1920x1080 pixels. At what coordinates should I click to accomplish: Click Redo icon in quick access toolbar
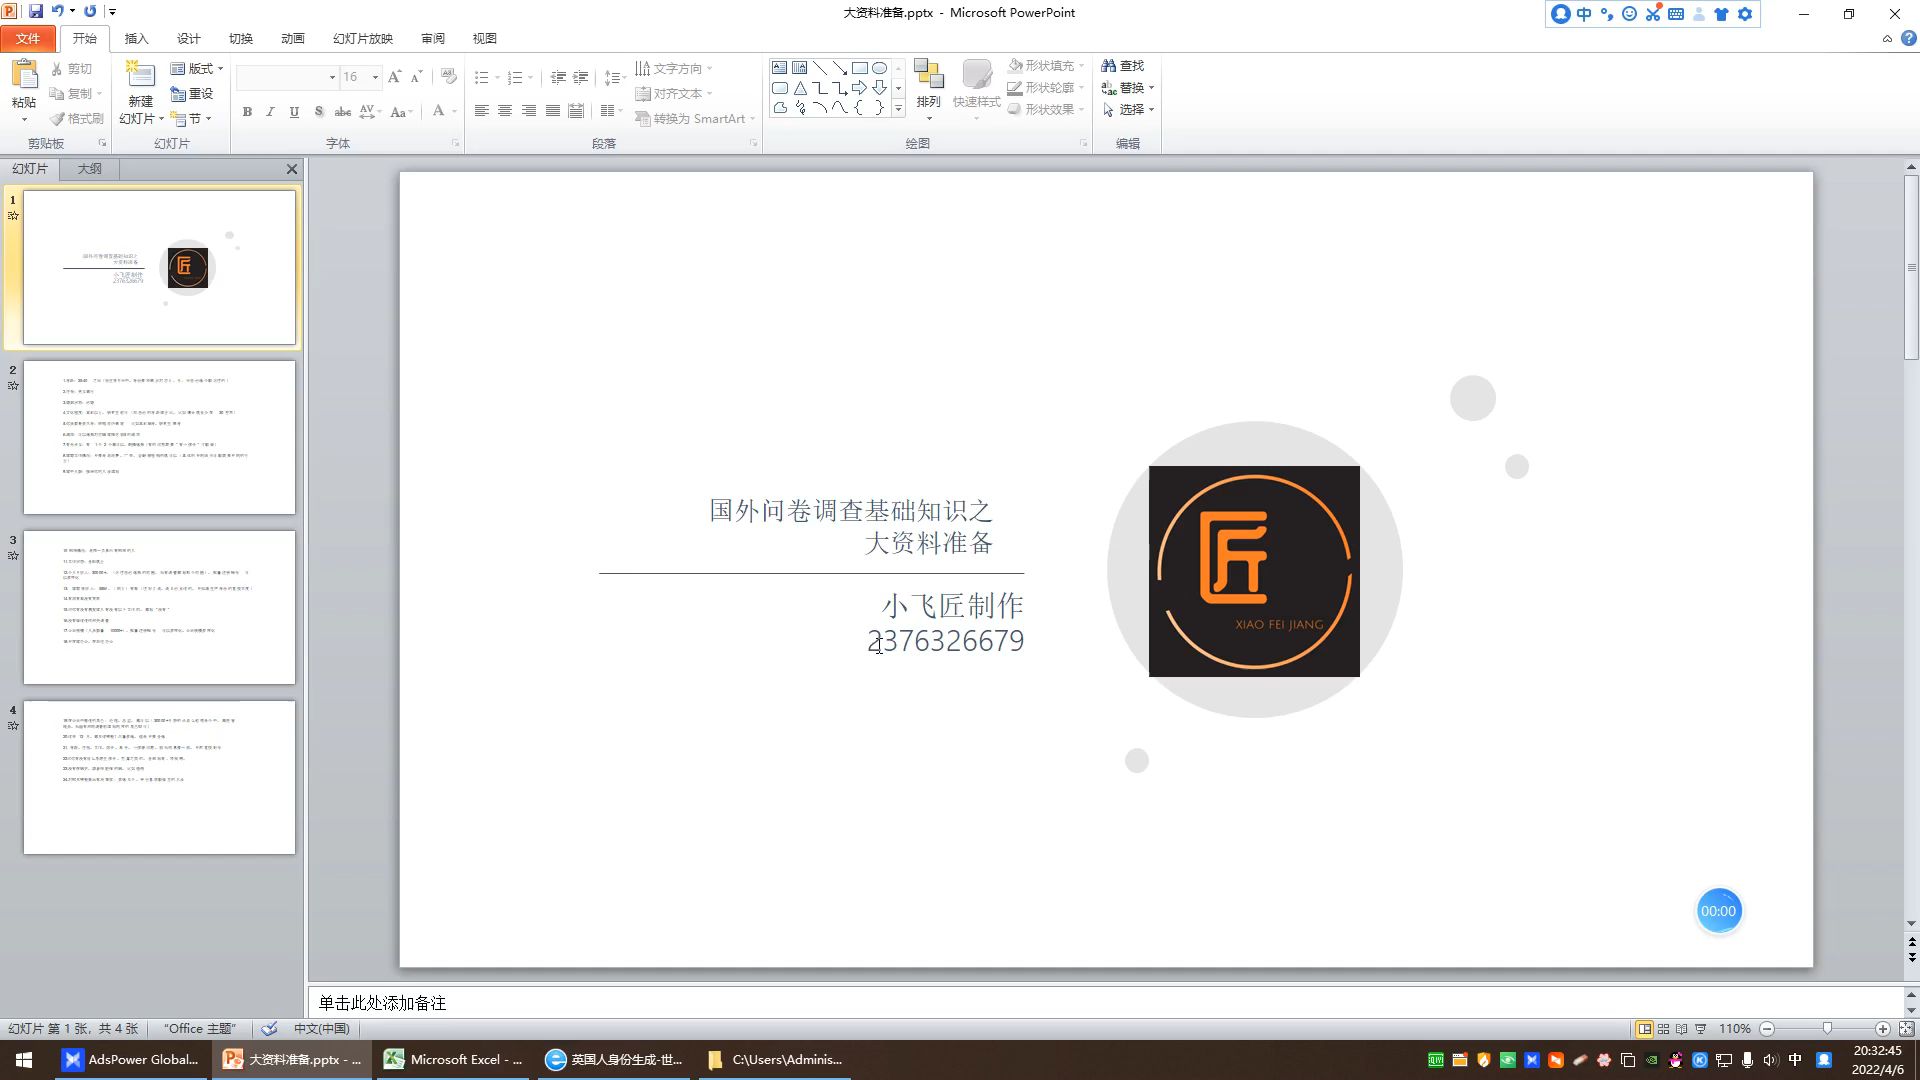click(90, 12)
